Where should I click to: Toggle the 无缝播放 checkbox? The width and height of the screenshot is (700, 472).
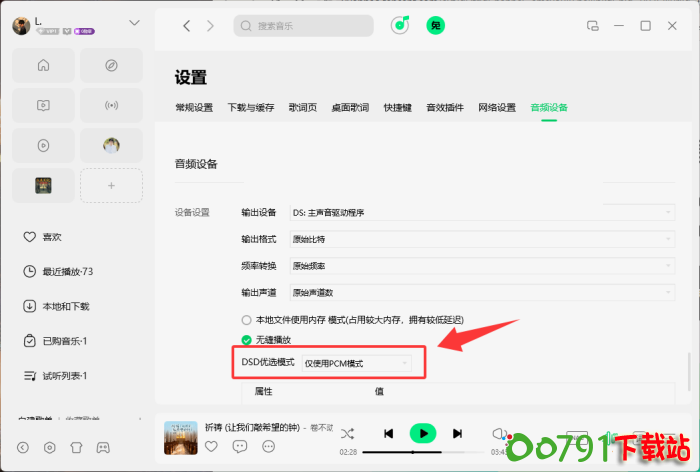[x=246, y=340]
